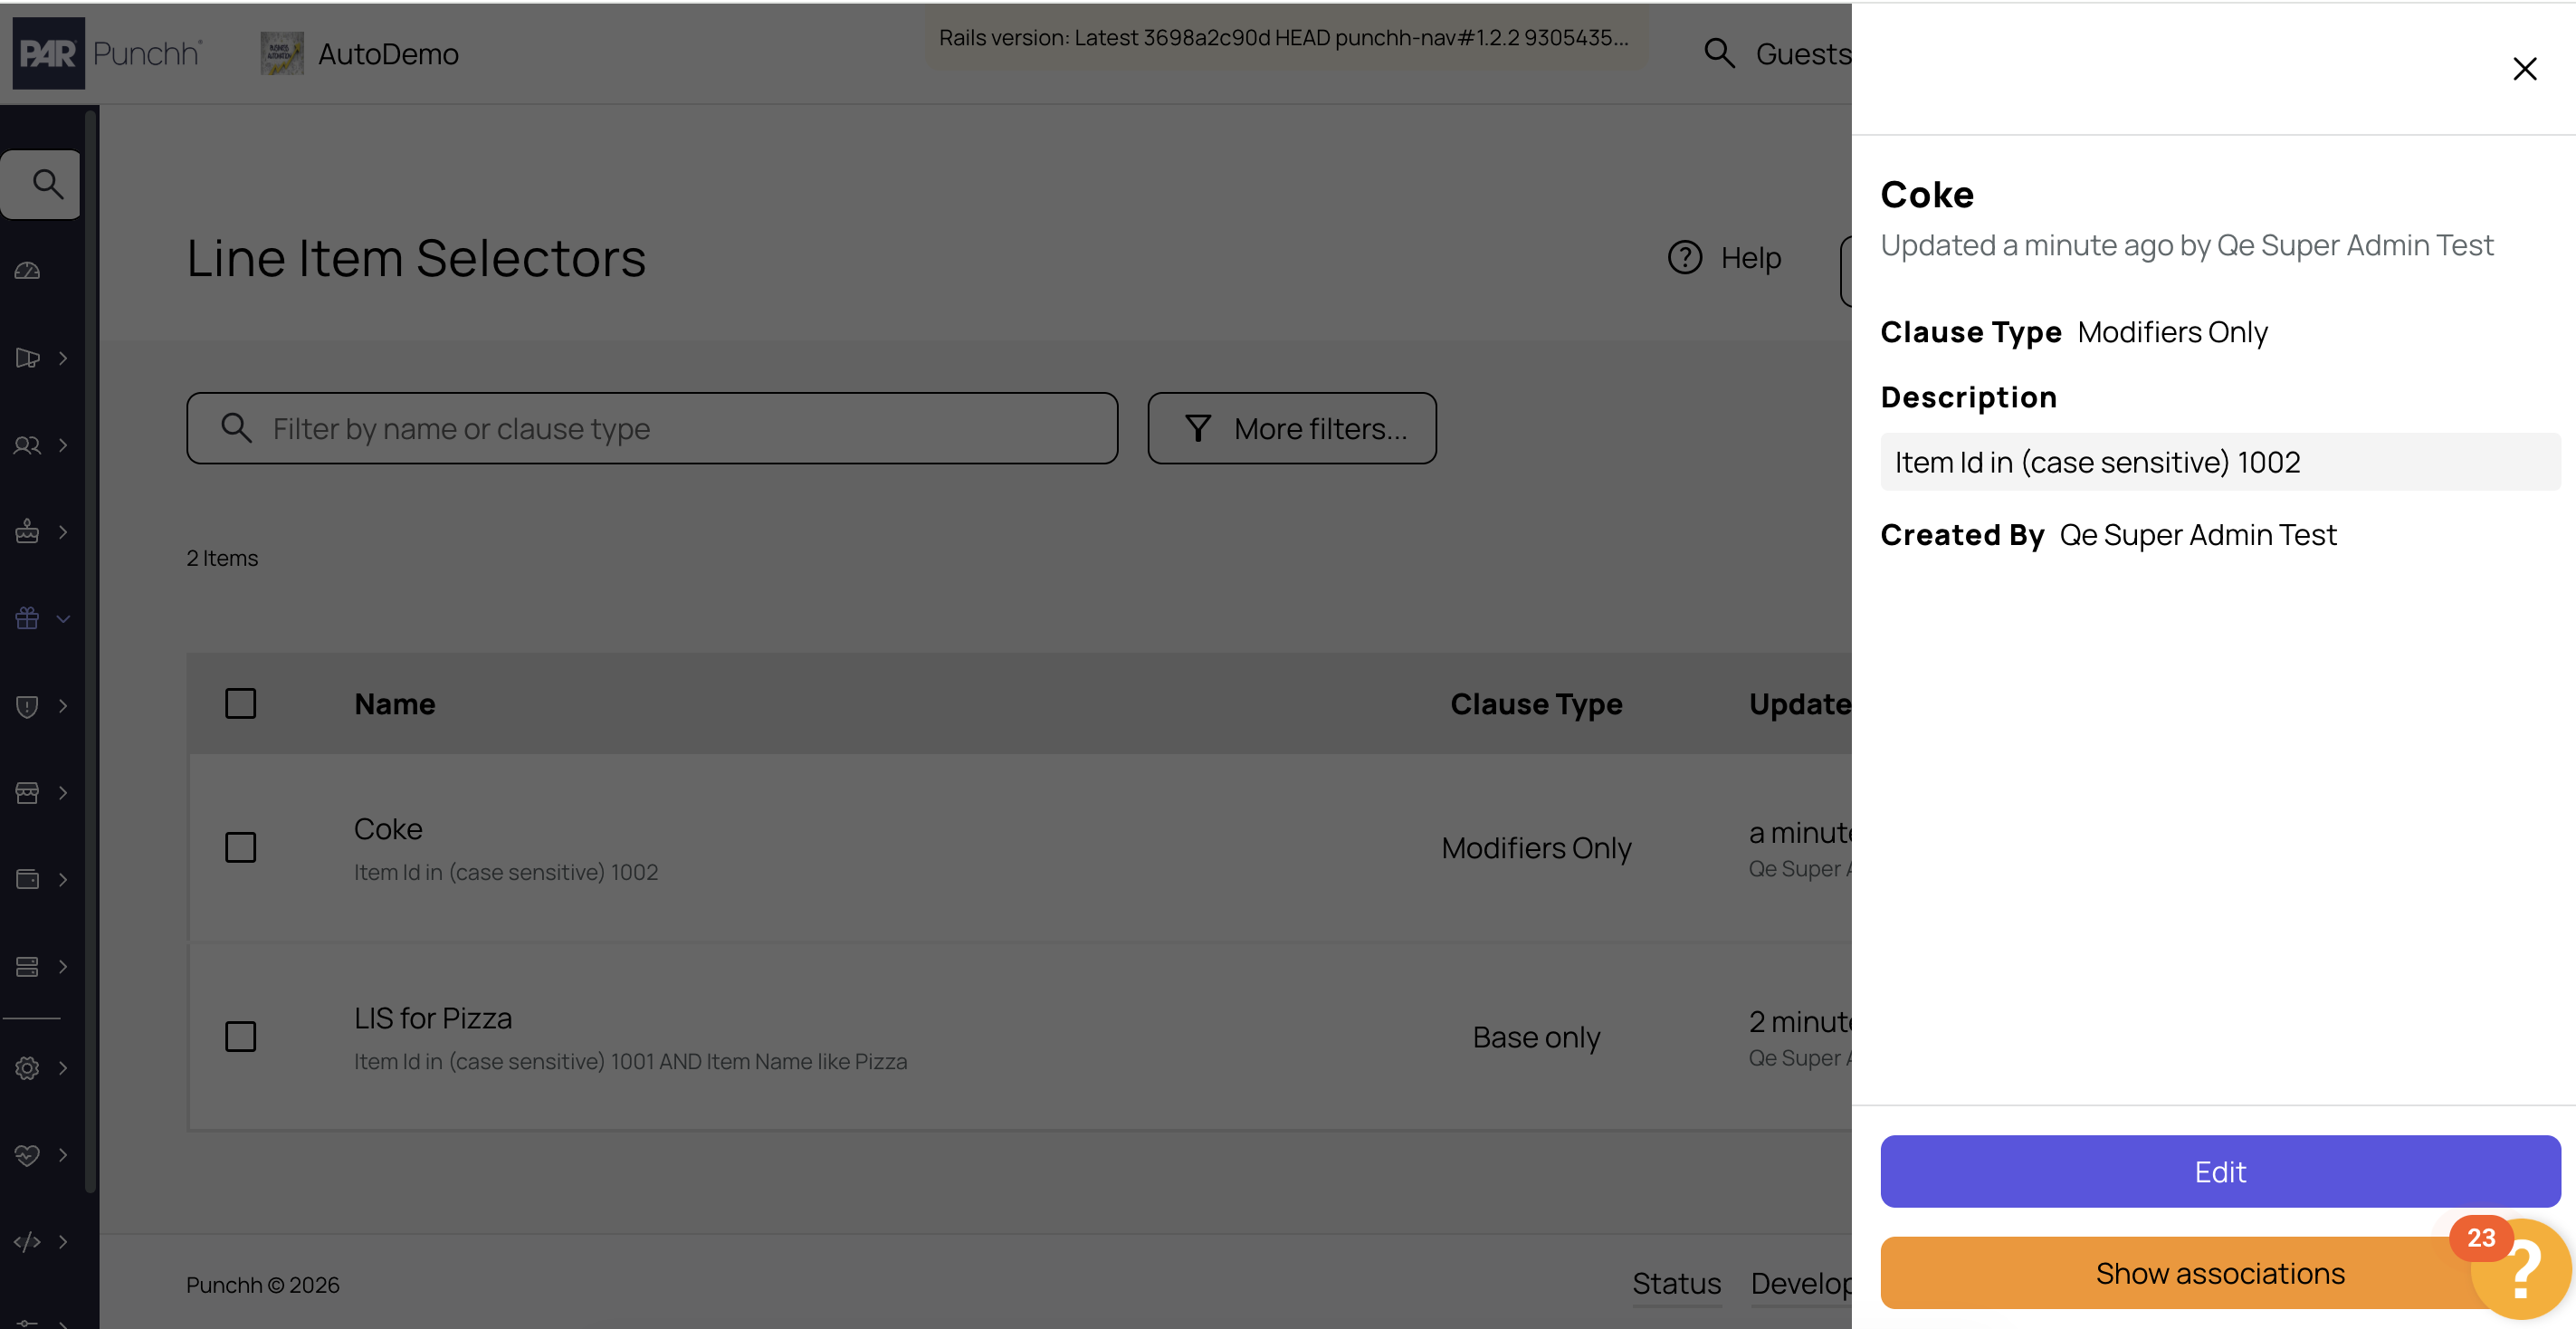Click the gift box icon in sidebar
Image resolution: width=2576 pixels, height=1329 pixels.
(27, 619)
